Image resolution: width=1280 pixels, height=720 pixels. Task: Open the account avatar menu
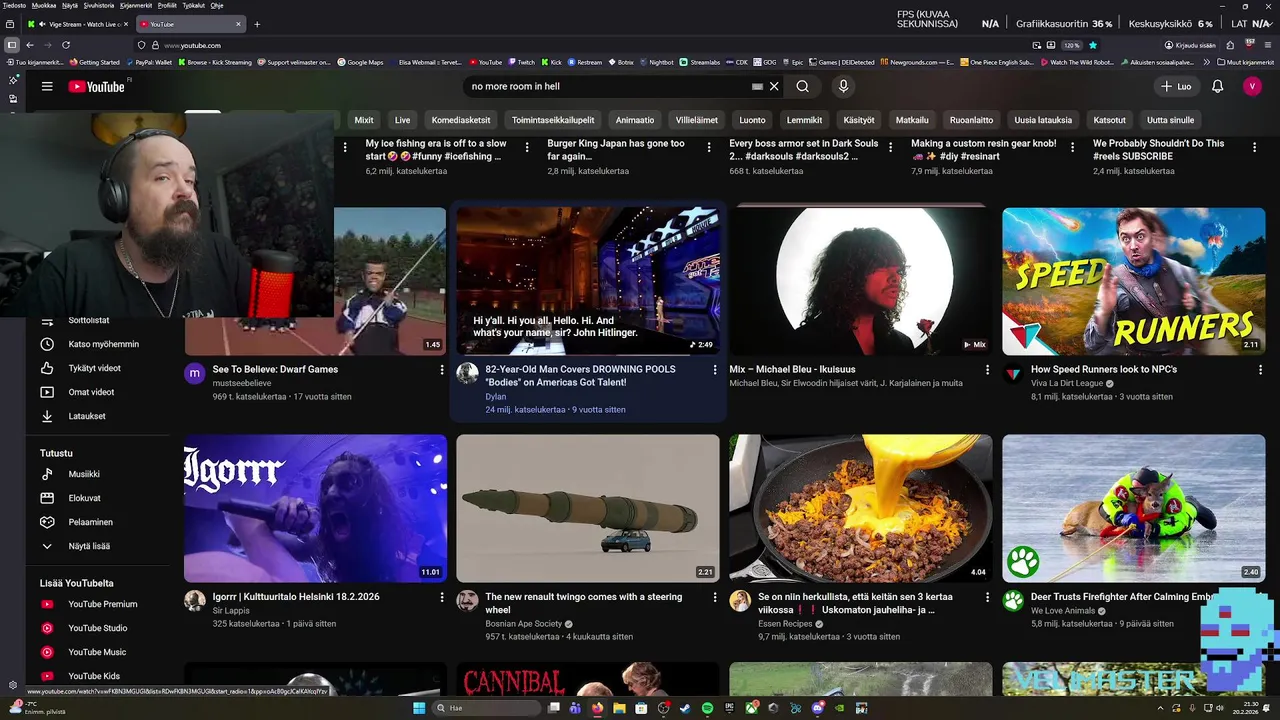pyautogui.click(x=1252, y=86)
